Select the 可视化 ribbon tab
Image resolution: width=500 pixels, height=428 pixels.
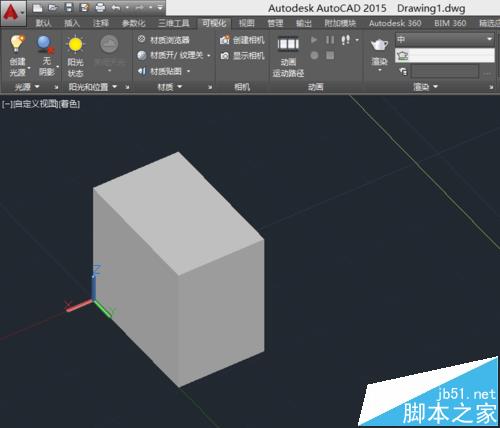pos(214,23)
